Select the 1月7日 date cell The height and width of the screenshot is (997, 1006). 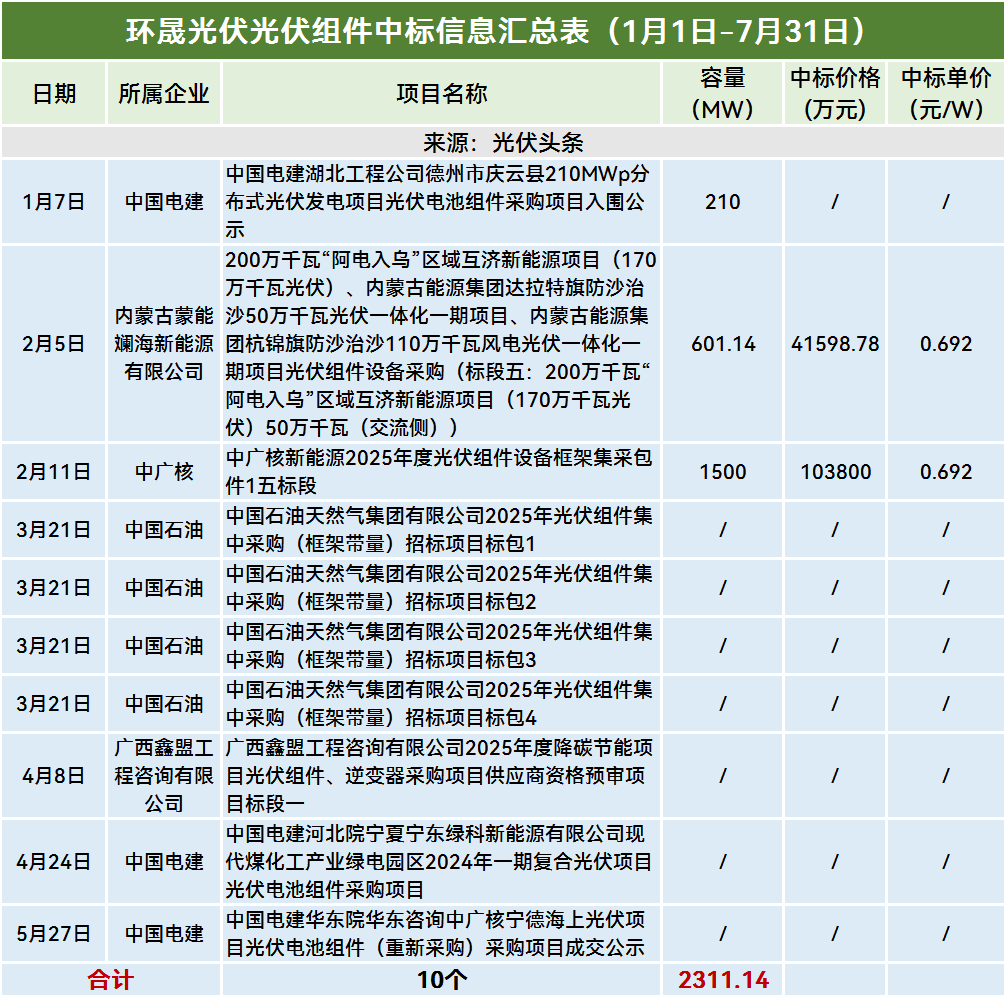pos(54,202)
